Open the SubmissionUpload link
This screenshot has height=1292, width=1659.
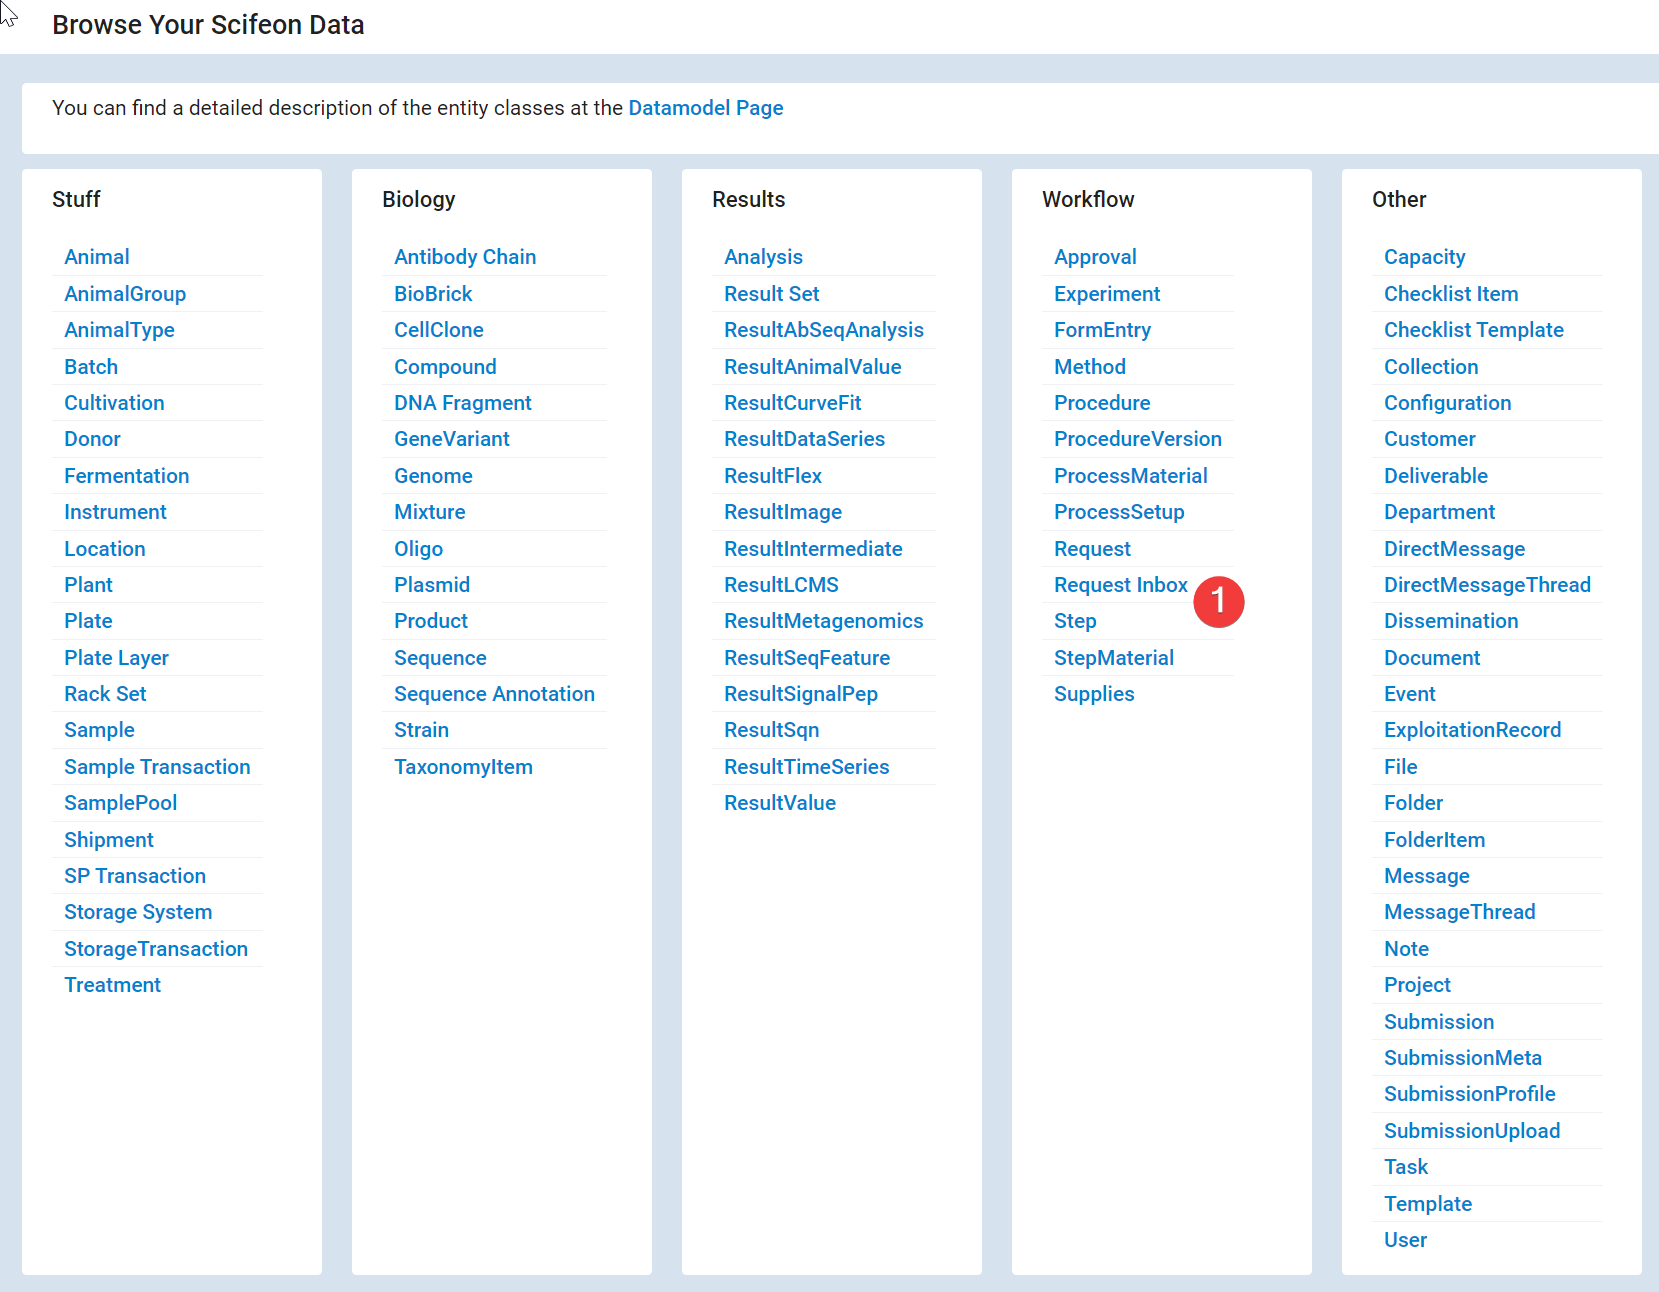click(x=1471, y=1131)
